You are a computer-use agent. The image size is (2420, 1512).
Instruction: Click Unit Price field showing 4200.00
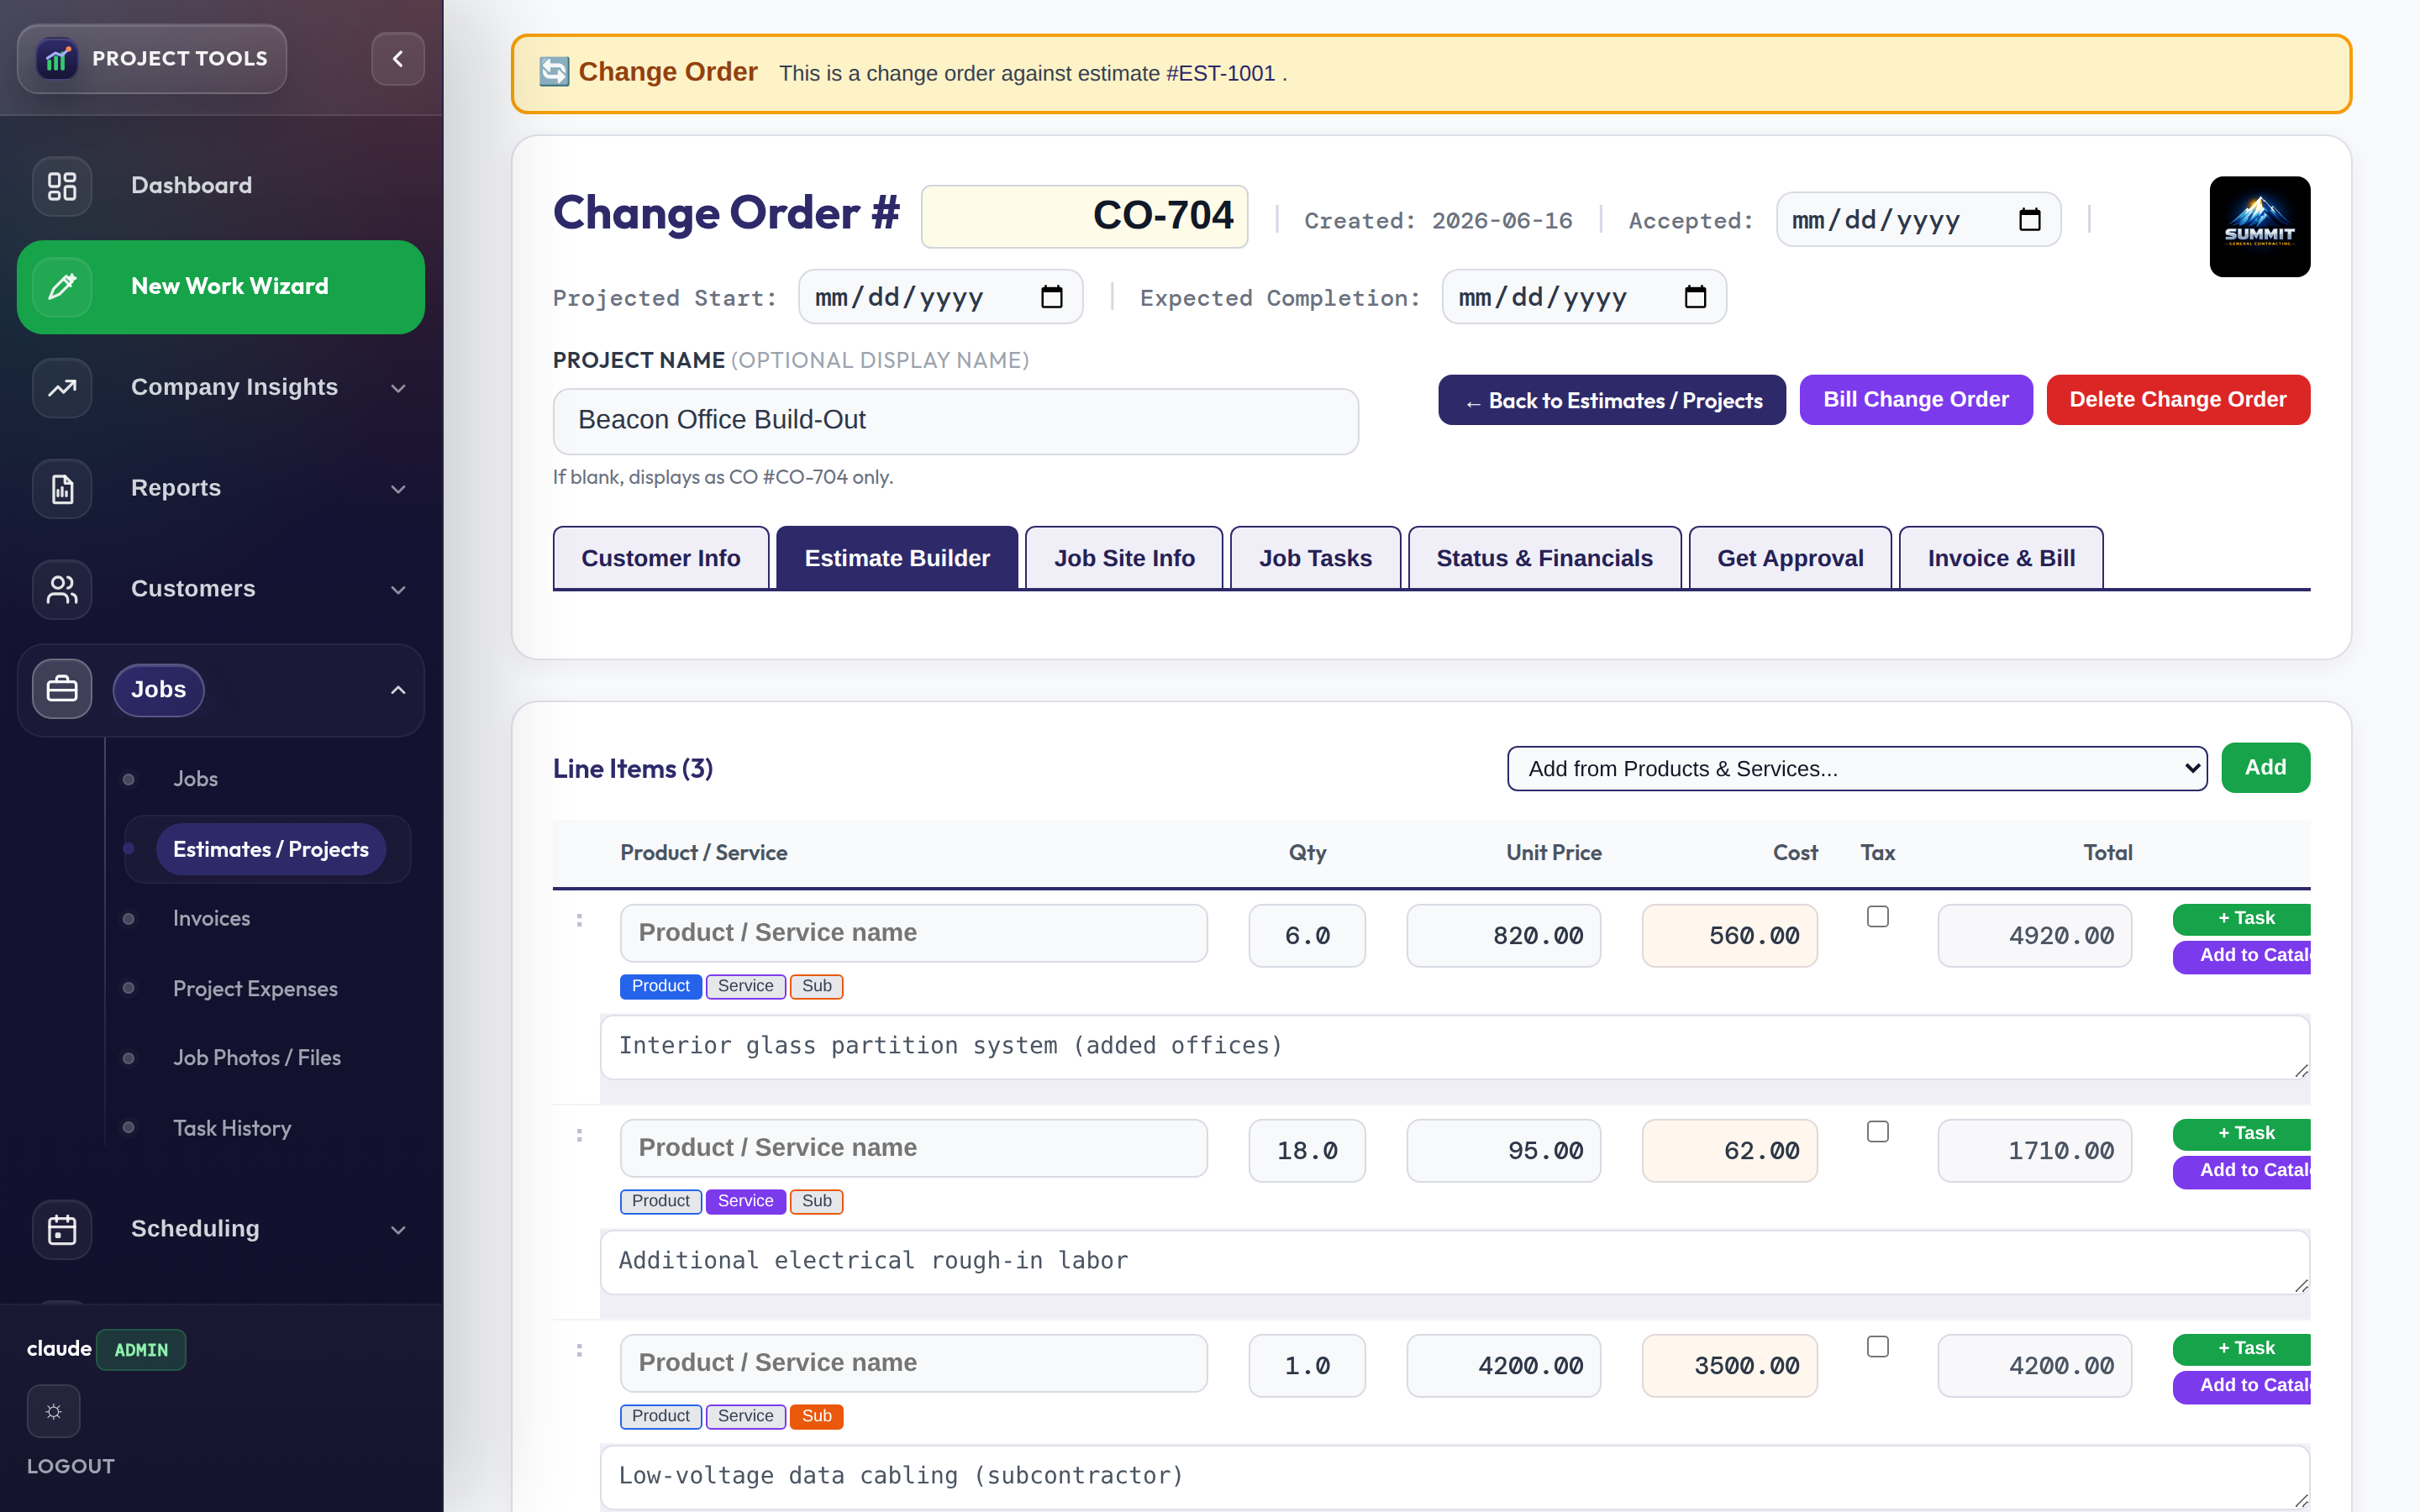click(x=1503, y=1366)
